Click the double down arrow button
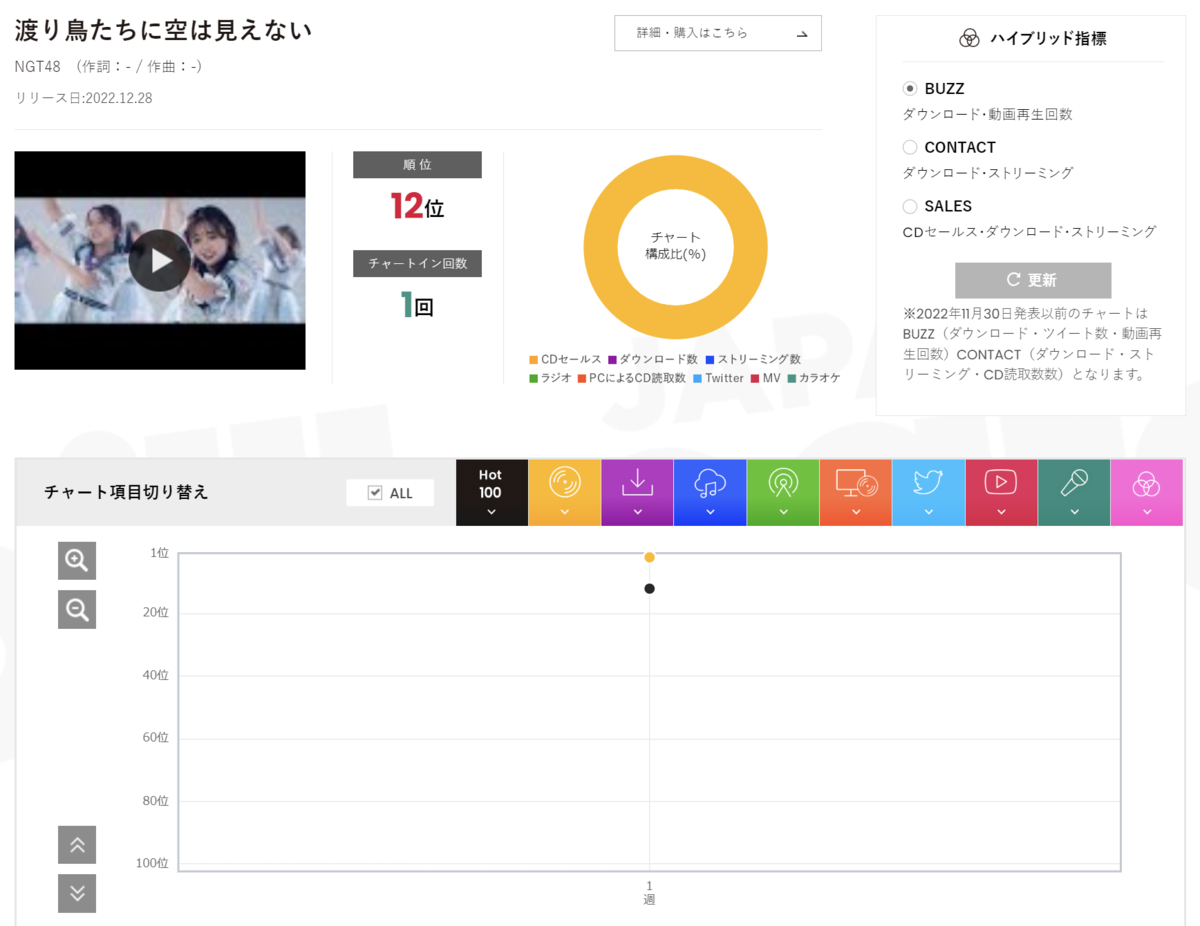This screenshot has height=926, width=1200. 77,893
